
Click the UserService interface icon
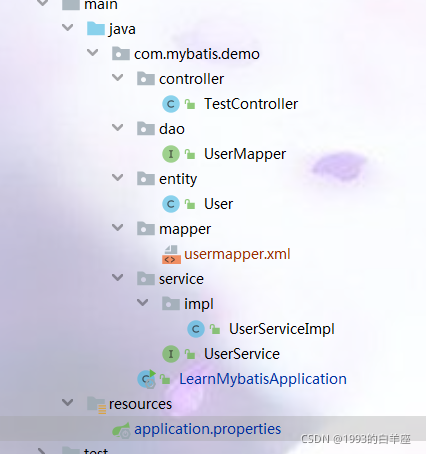171,354
